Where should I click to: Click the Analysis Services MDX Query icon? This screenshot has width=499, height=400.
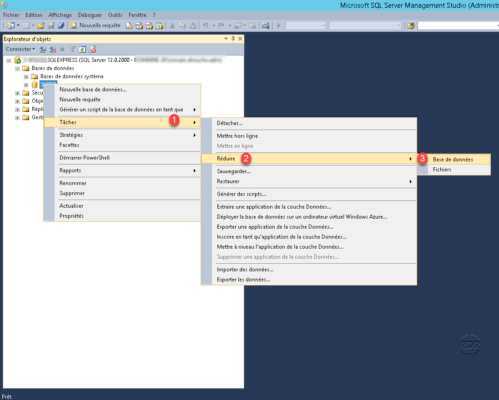tap(139, 26)
